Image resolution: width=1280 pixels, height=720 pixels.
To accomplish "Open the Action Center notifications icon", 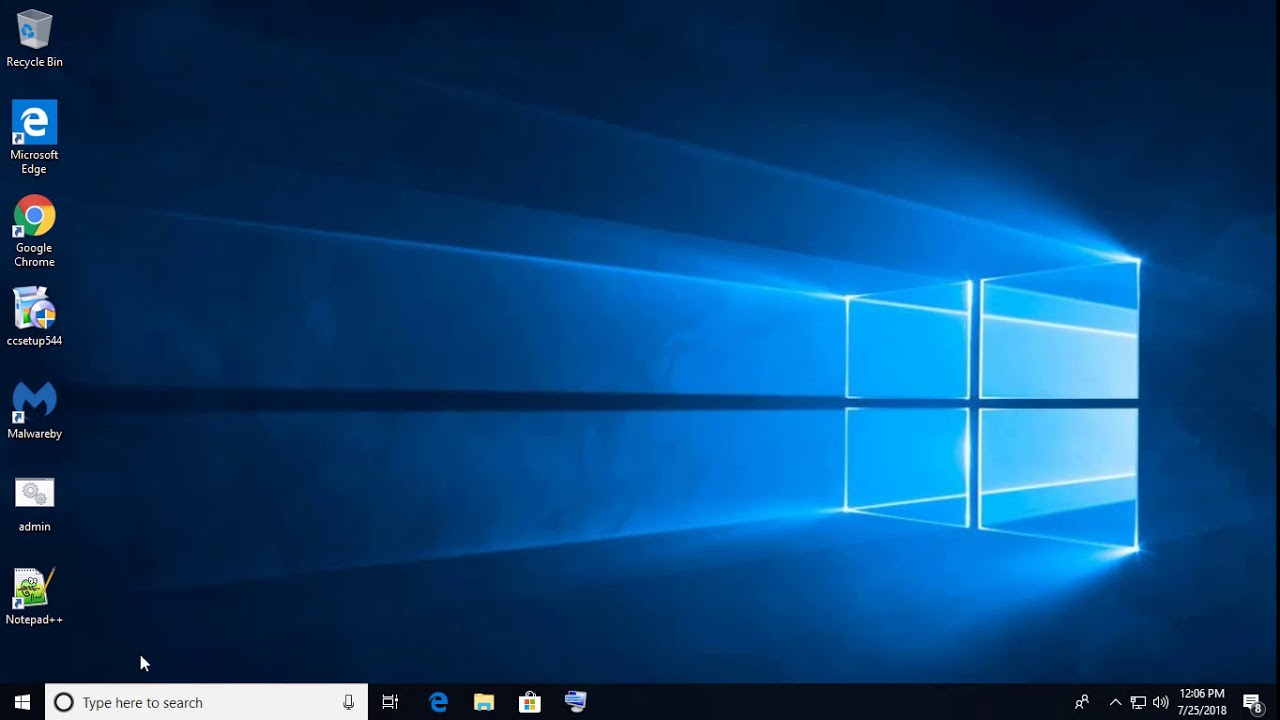I will click(x=1252, y=702).
